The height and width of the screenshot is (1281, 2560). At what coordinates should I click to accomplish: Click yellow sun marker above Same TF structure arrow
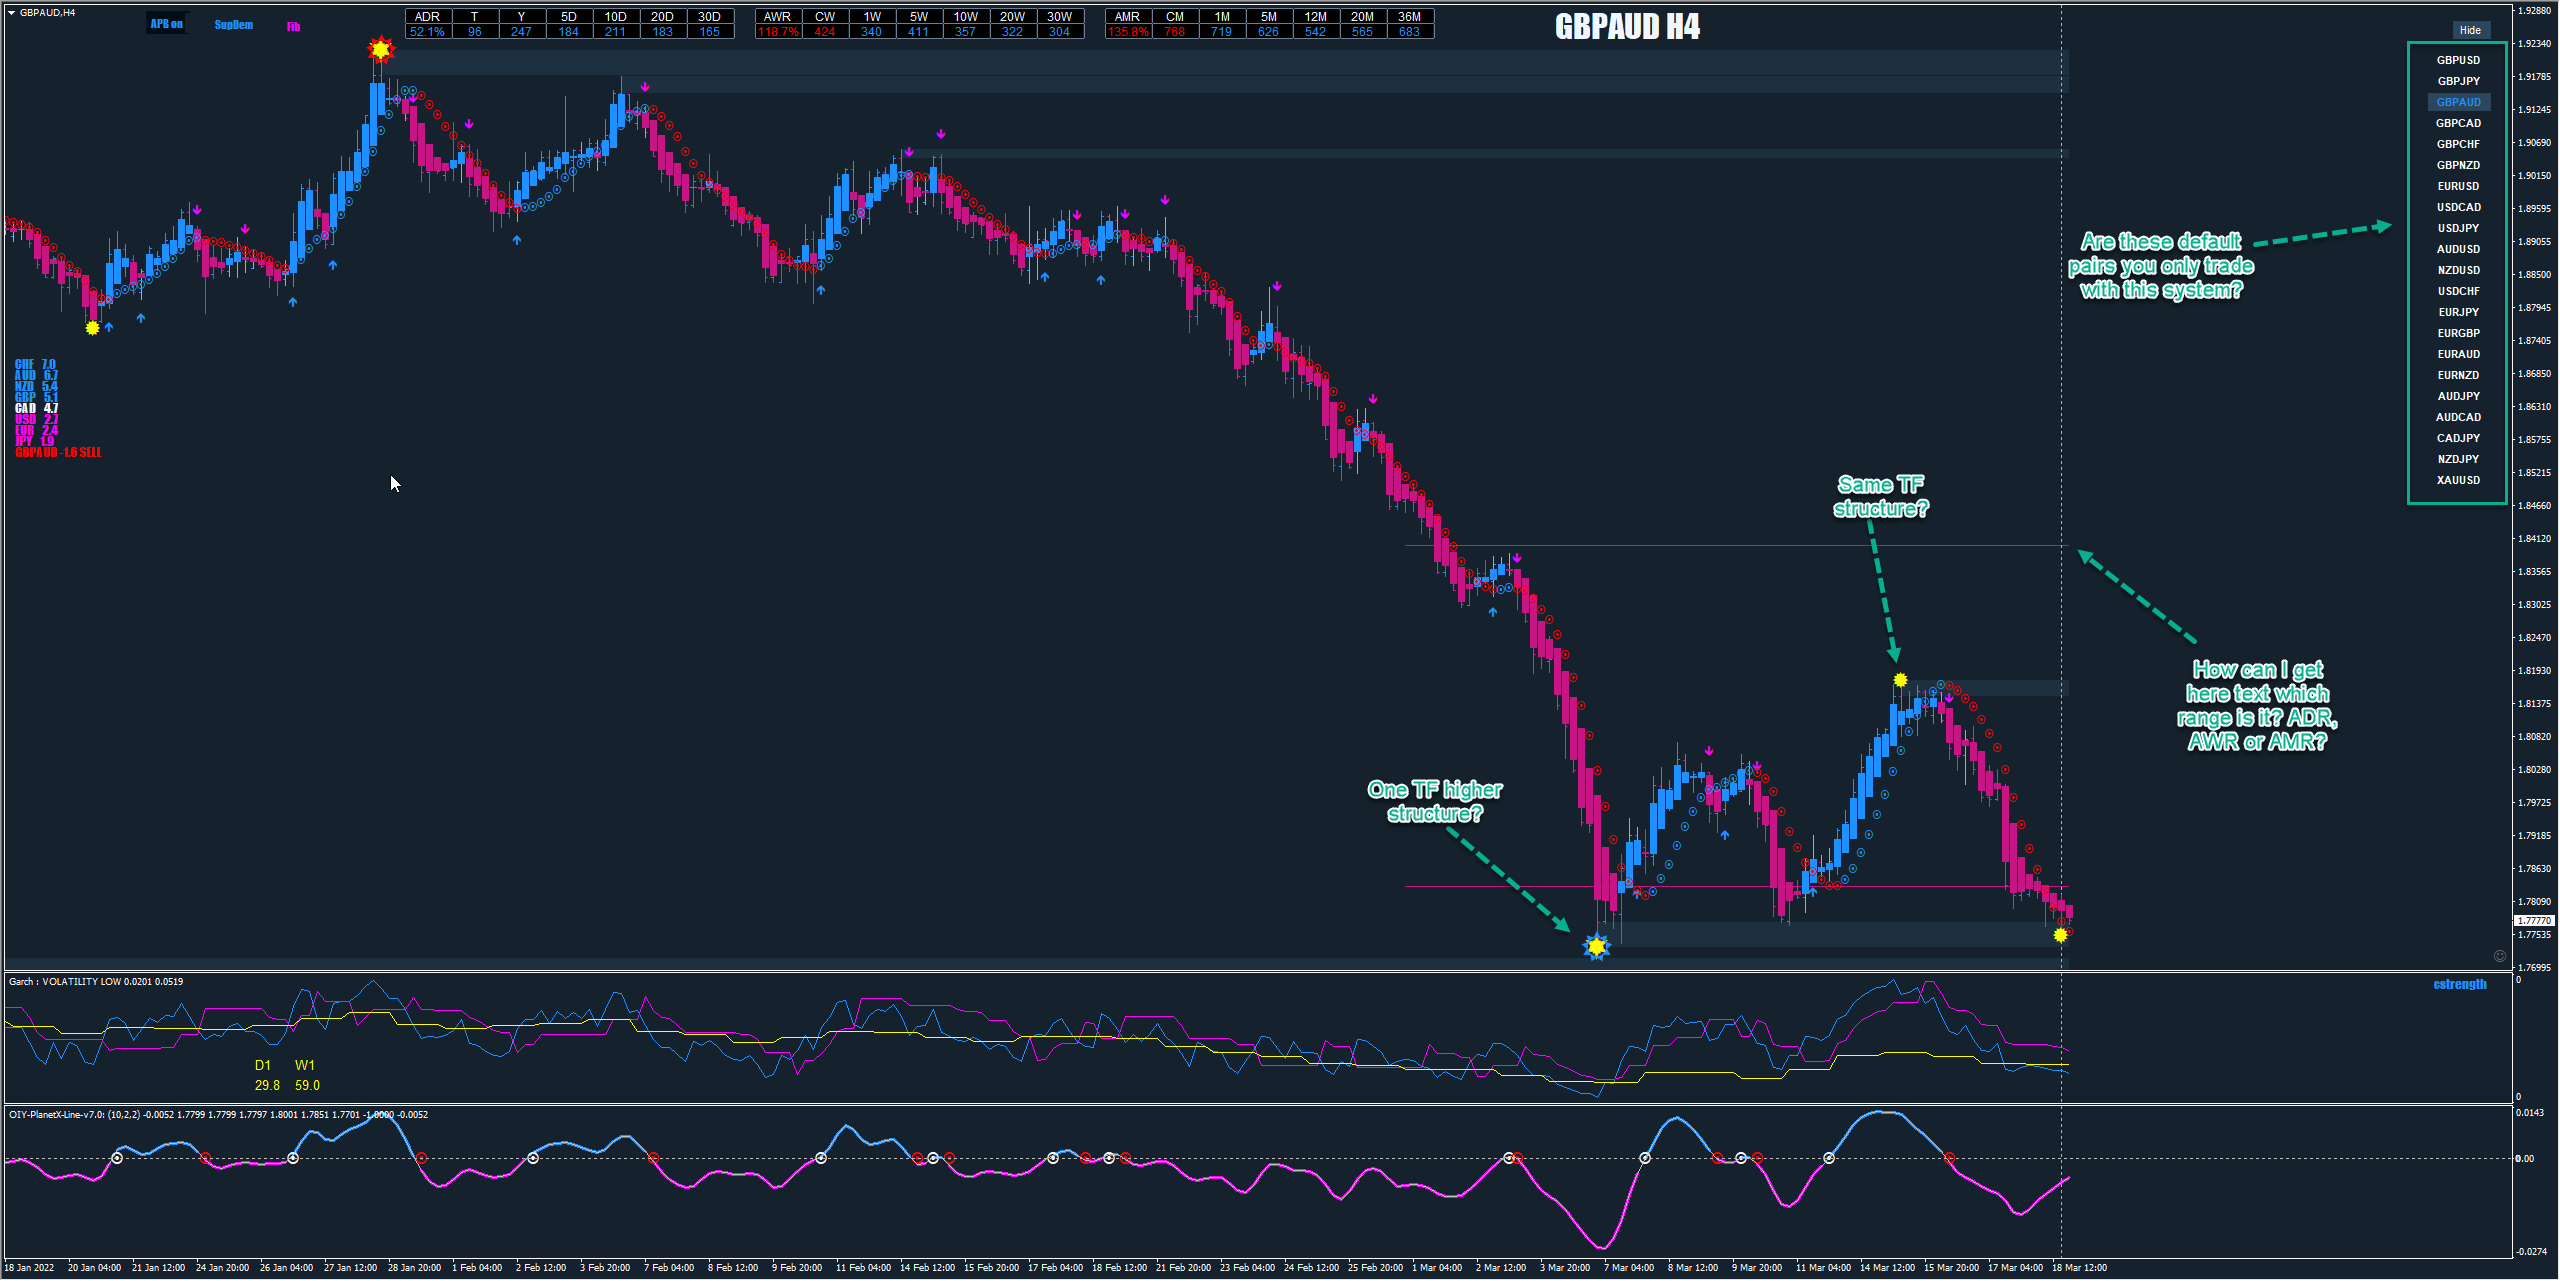(x=1900, y=680)
